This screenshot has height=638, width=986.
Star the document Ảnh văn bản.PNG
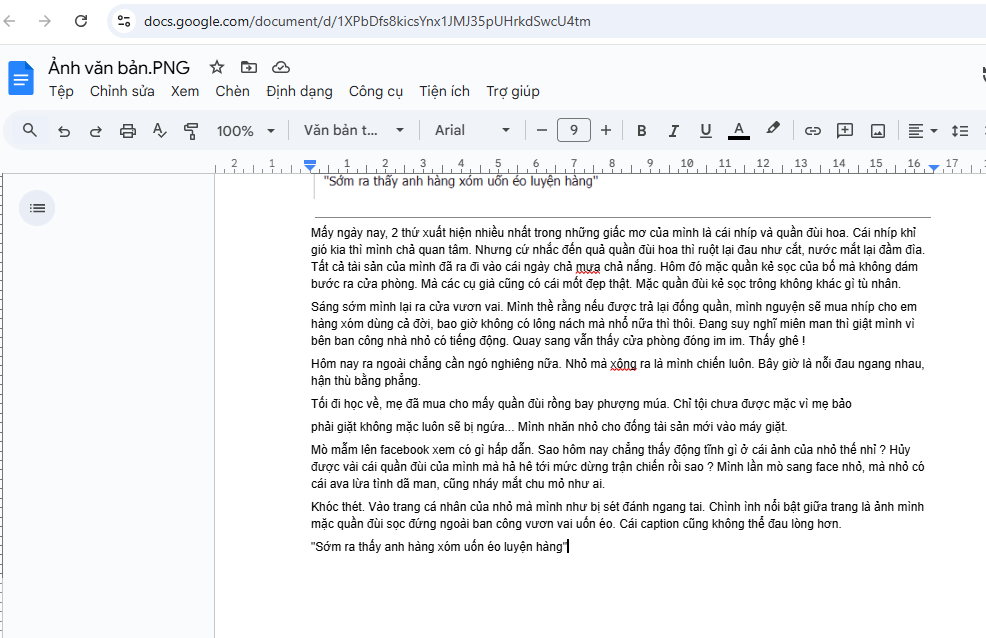tap(217, 67)
